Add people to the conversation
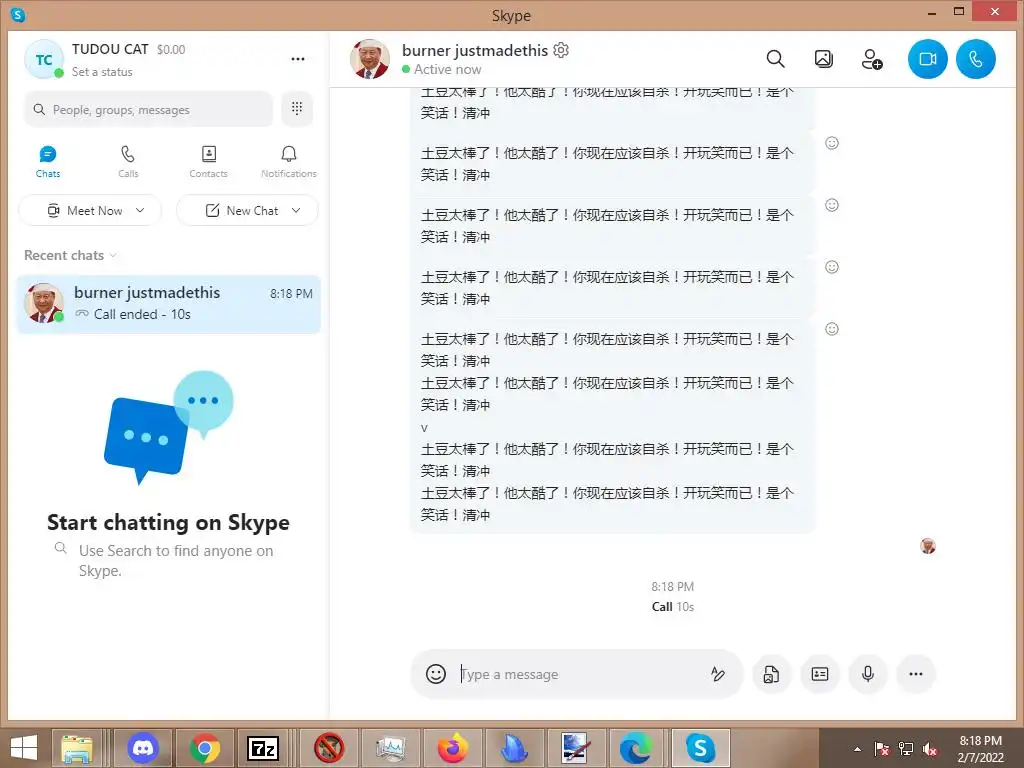Viewport: 1024px width, 768px height. tap(872, 59)
